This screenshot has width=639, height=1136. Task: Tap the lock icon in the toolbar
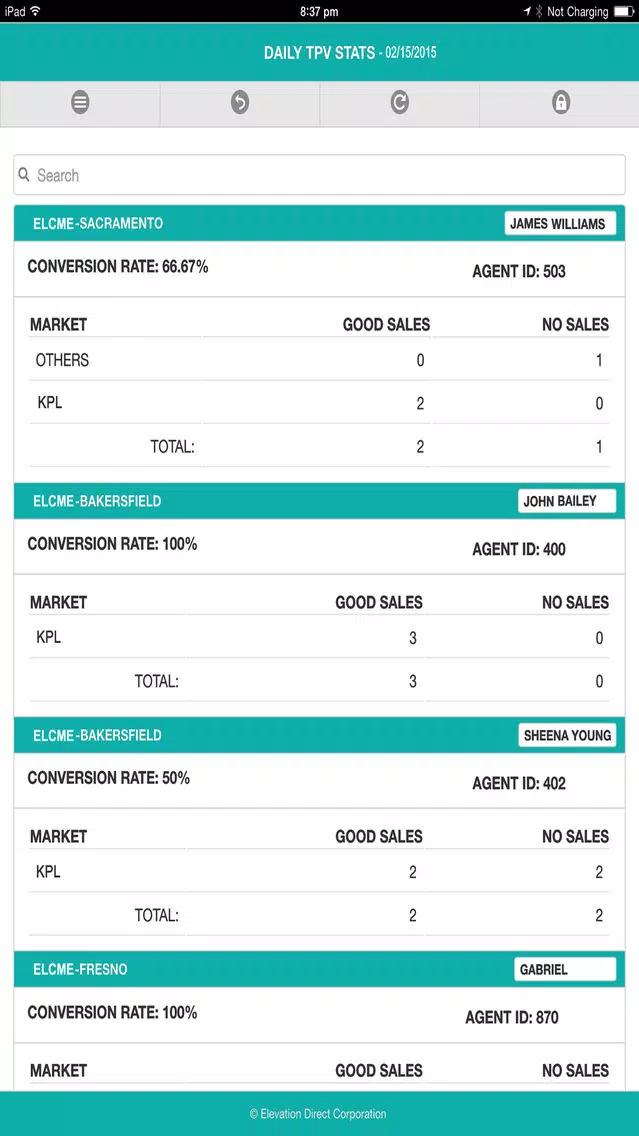coord(560,103)
